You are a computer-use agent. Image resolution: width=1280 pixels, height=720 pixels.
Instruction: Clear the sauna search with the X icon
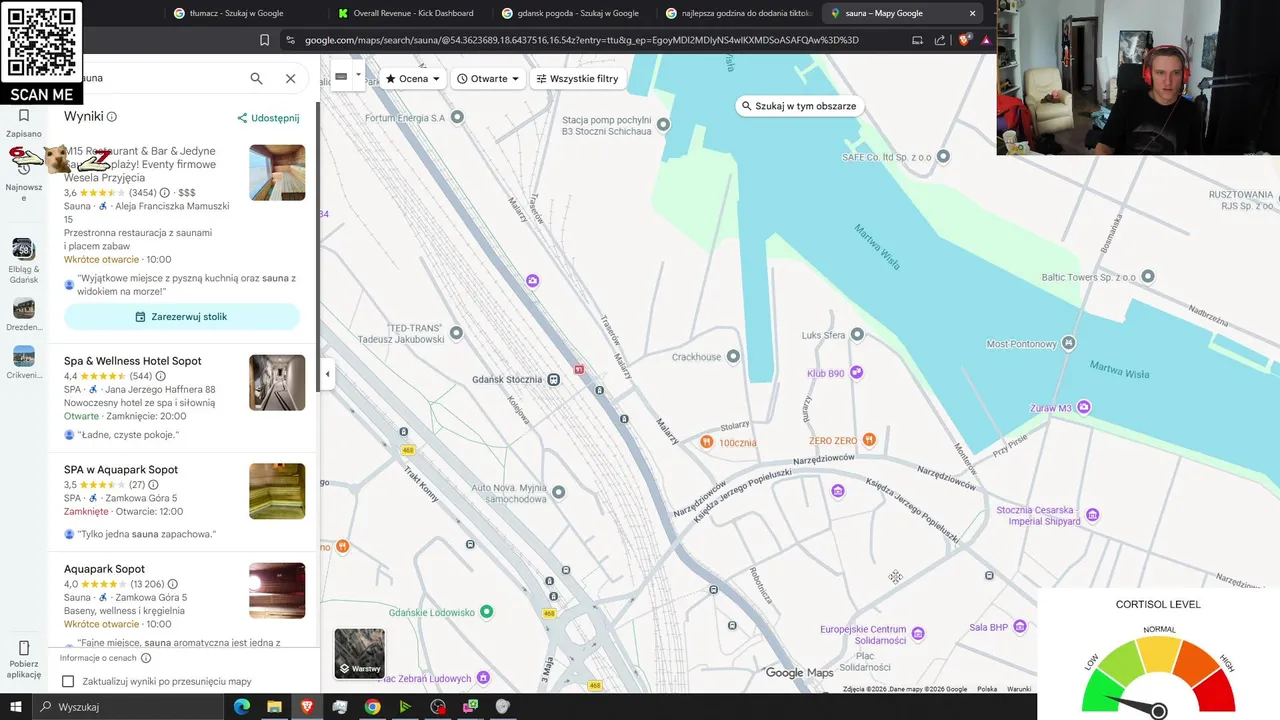tap(290, 78)
